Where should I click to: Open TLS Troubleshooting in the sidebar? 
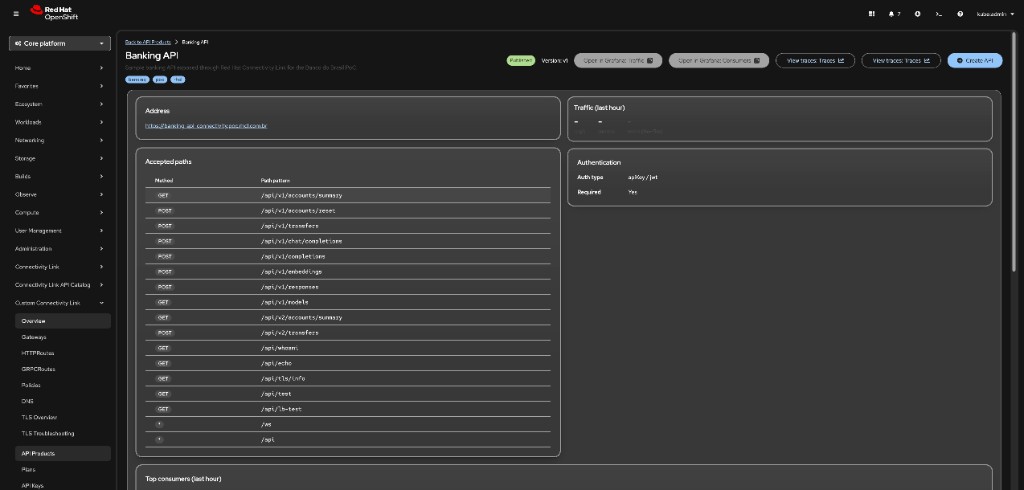click(63, 434)
